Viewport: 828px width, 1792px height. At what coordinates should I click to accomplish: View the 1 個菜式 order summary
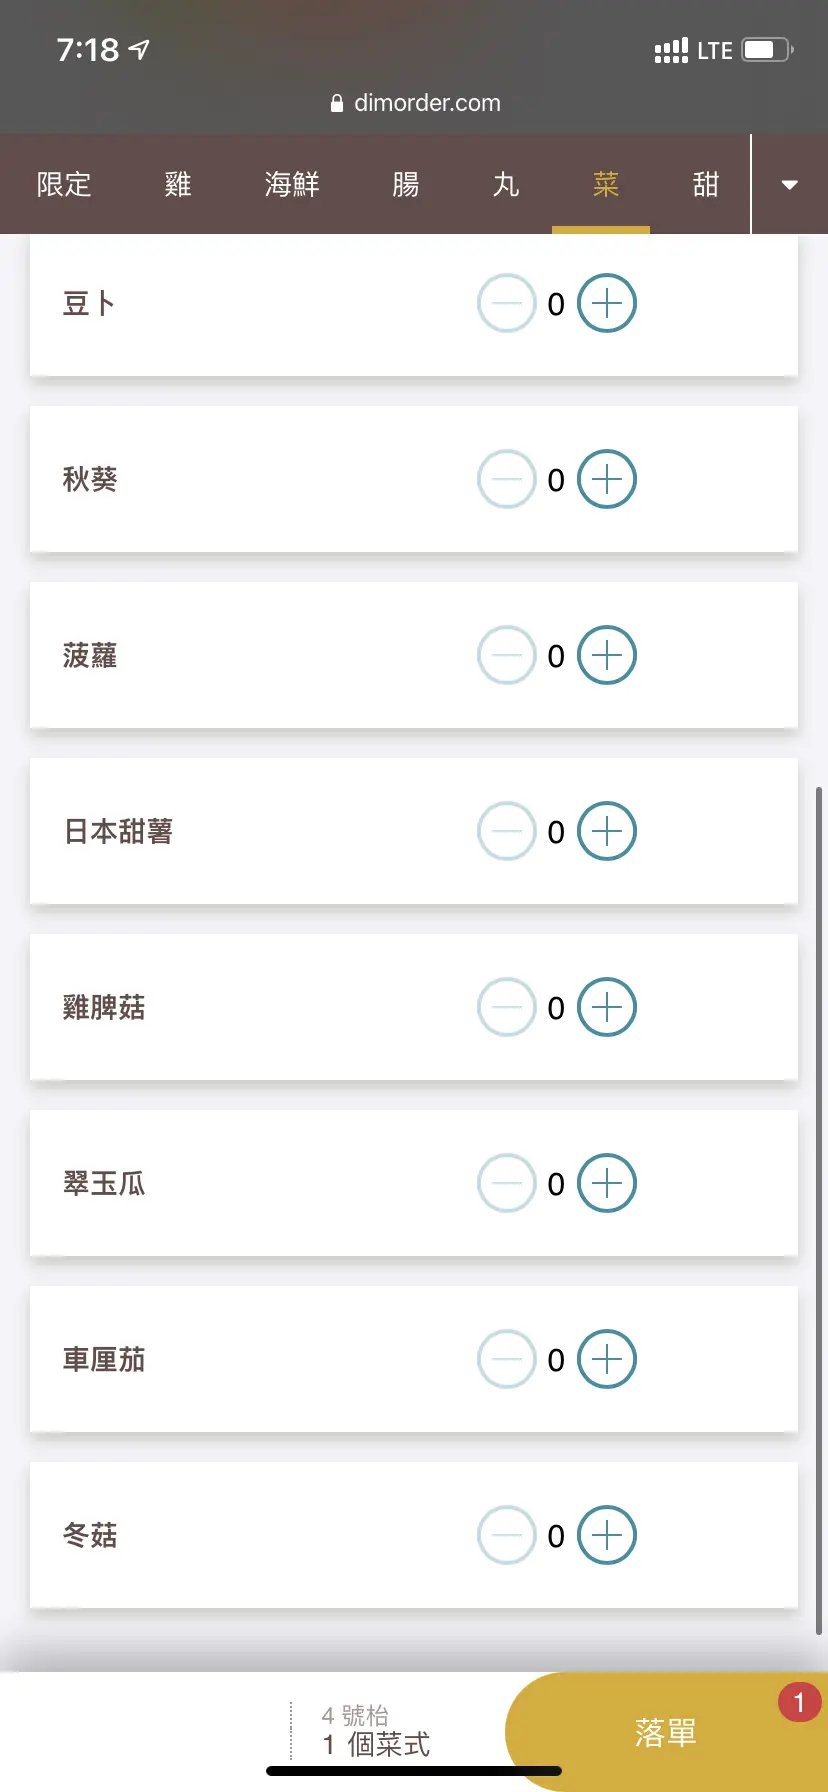[x=376, y=1732]
